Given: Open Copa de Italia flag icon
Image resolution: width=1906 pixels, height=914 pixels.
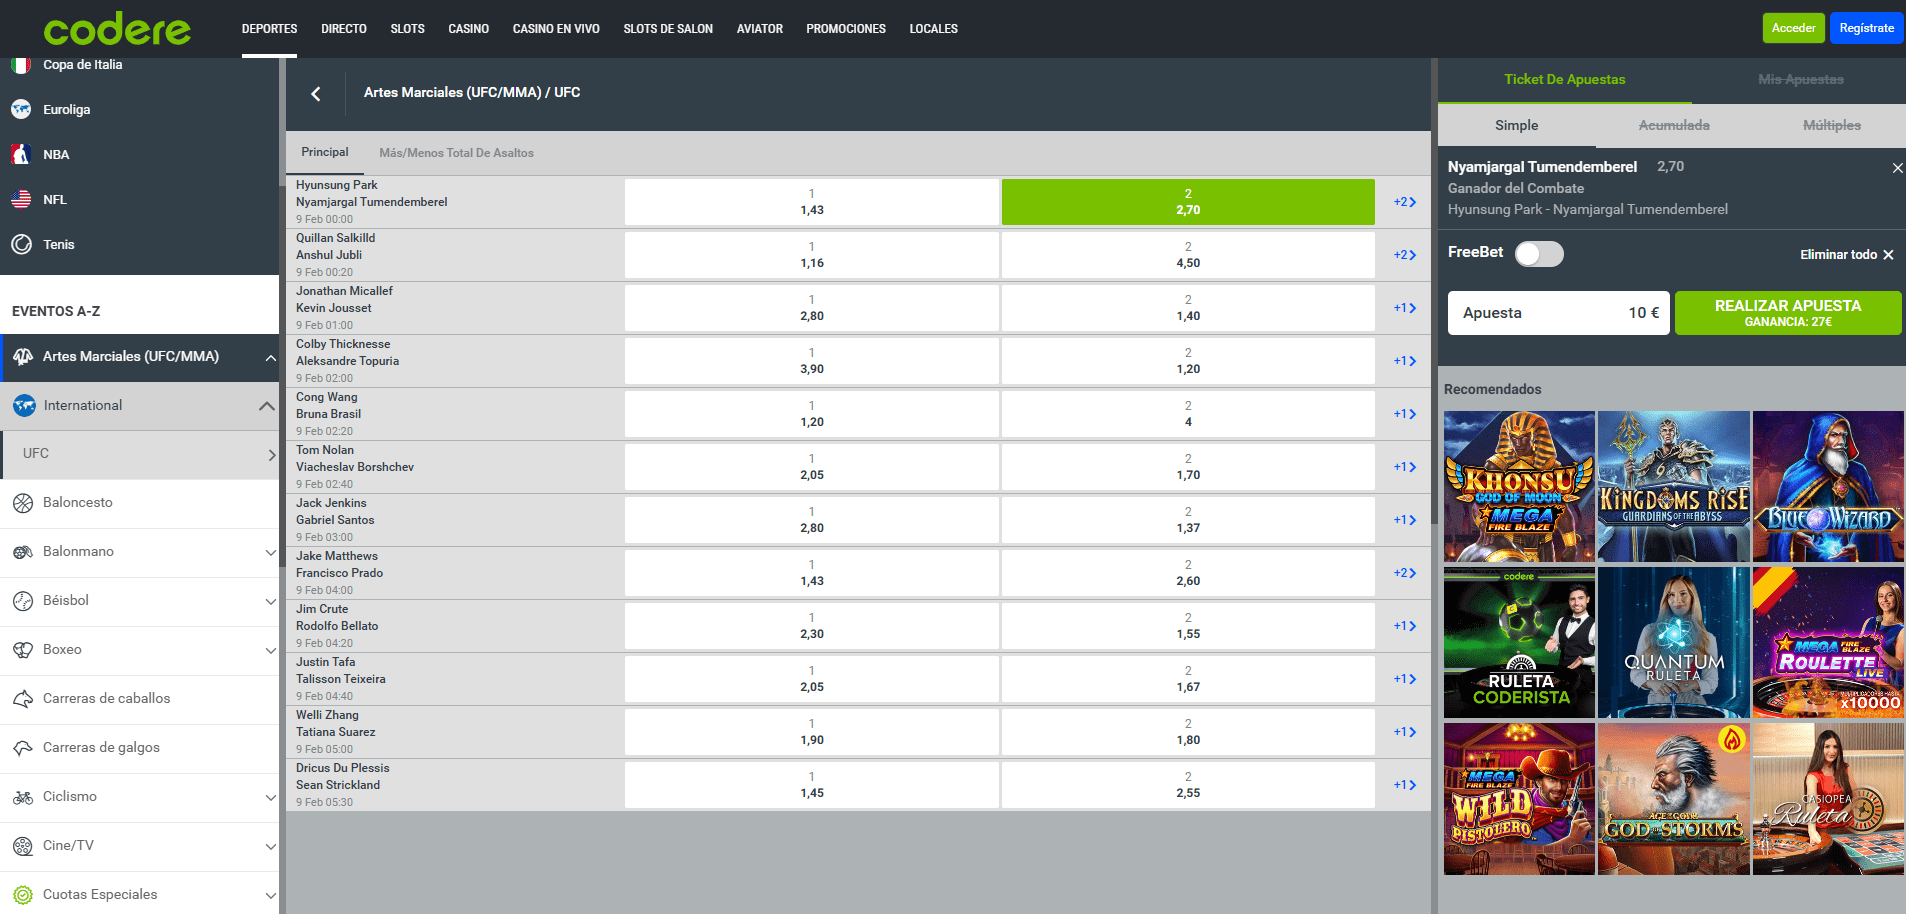Looking at the screenshot, I should (21, 65).
